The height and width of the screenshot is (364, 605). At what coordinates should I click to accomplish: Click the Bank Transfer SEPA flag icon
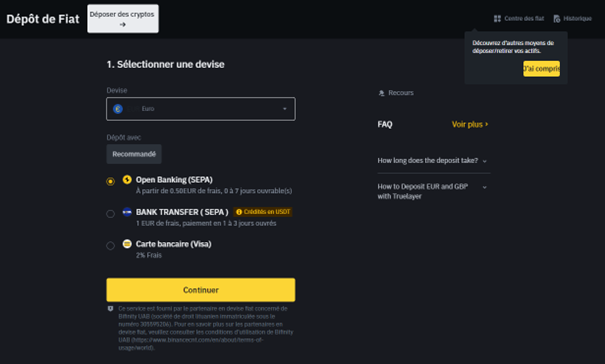pos(127,212)
